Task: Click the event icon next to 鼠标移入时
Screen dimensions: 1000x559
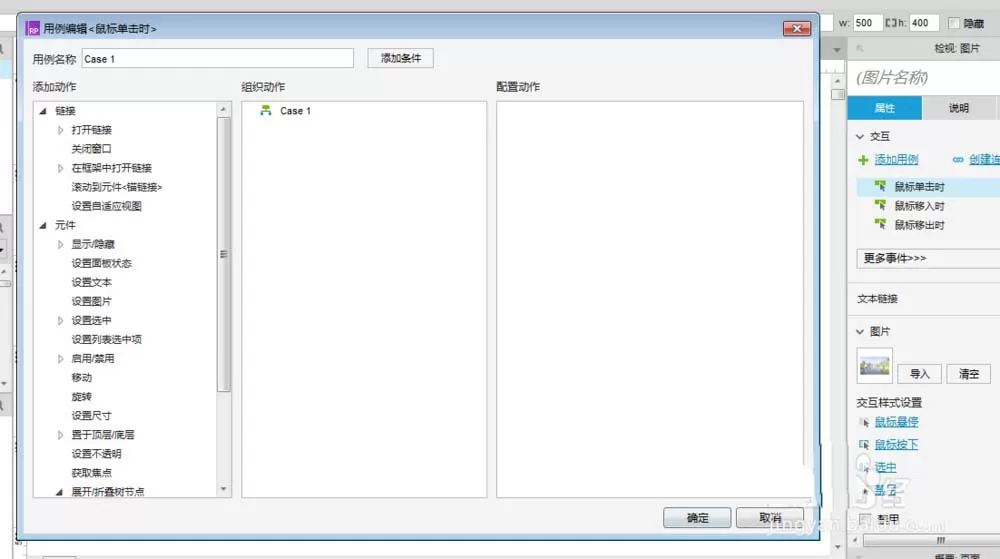Action: point(880,205)
